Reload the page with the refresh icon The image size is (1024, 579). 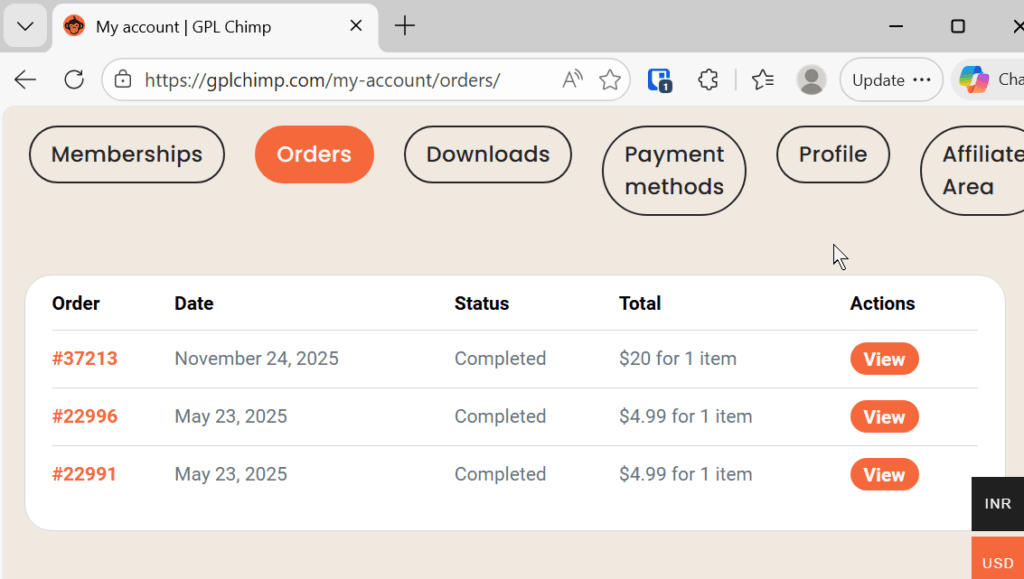74,80
